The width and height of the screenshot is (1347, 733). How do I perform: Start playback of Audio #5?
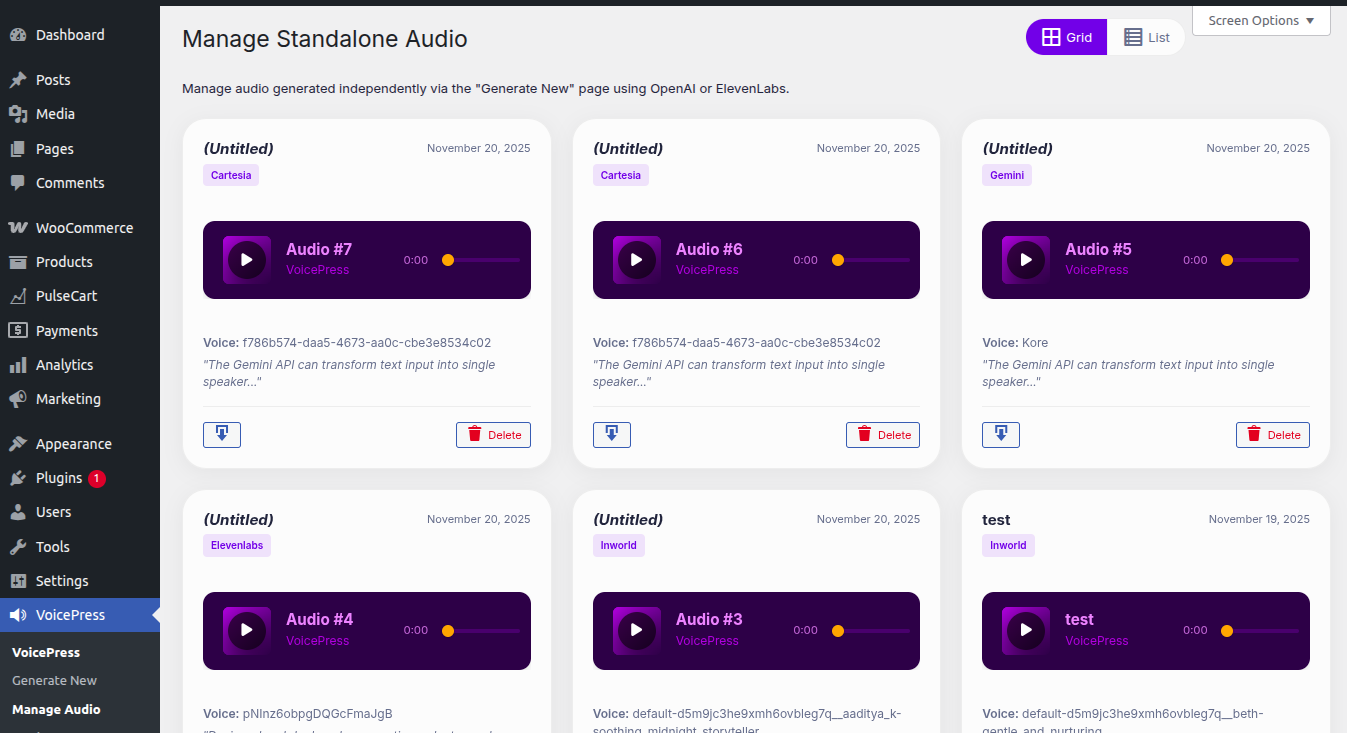[1026, 260]
